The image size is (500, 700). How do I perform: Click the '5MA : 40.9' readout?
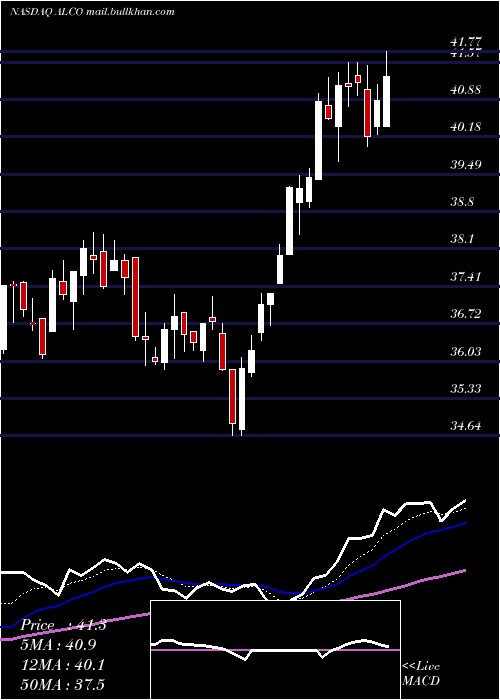(58, 645)
